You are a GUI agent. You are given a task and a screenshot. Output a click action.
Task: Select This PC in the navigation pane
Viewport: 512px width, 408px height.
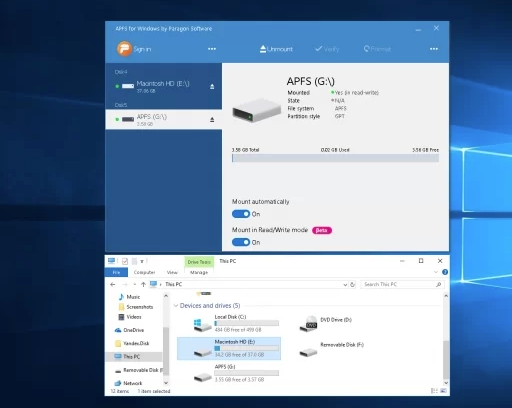(134, 357)
